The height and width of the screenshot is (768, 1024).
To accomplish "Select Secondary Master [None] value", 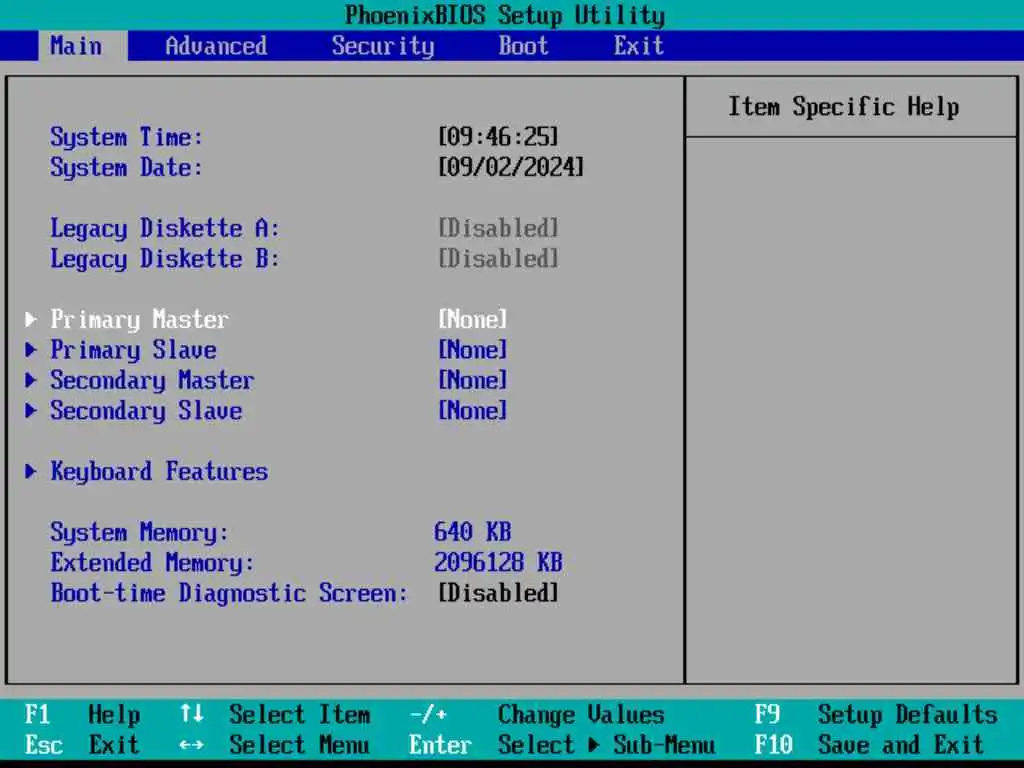I will [472, 380].
